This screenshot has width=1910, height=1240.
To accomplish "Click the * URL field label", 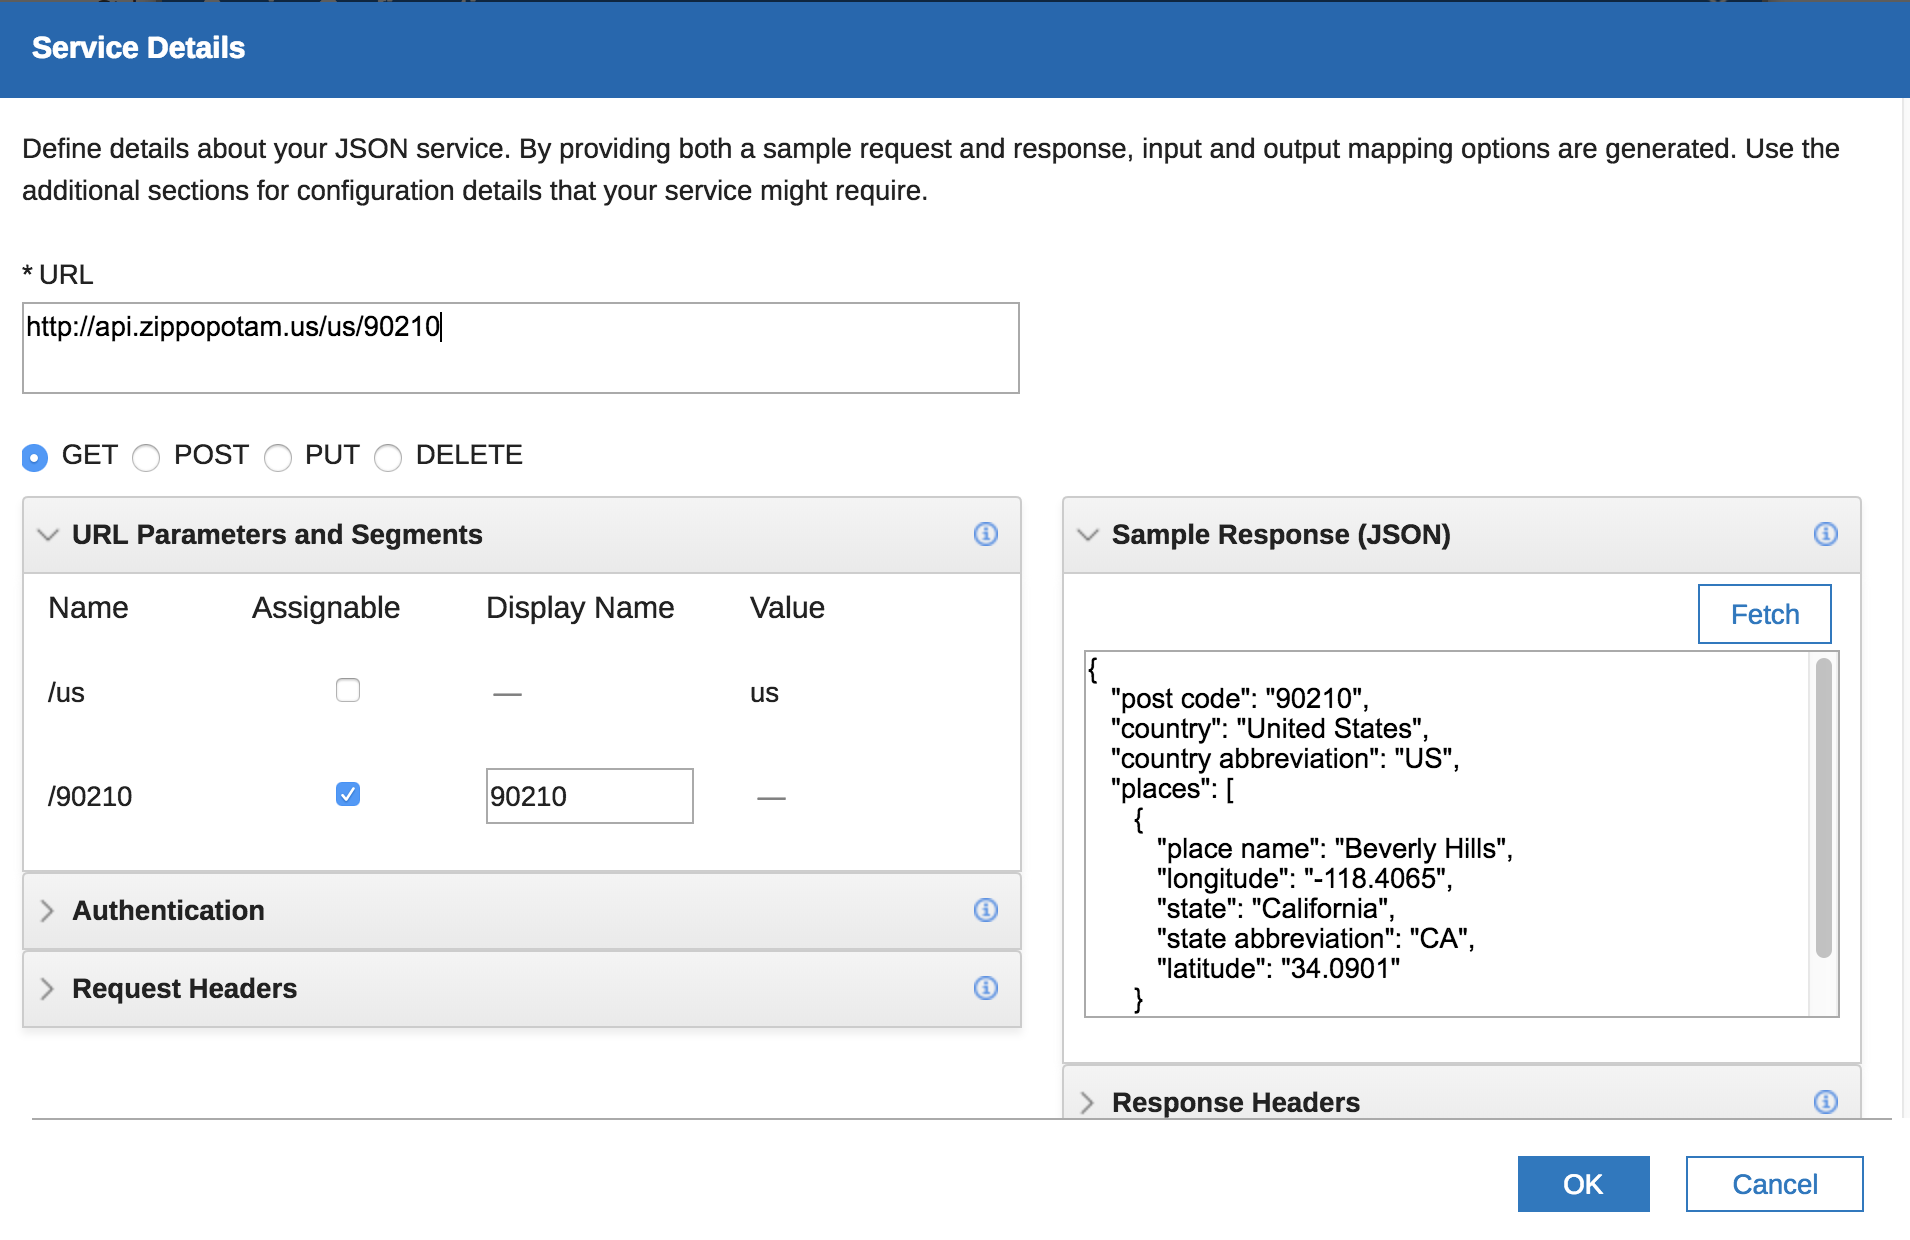I will (58, 275).
